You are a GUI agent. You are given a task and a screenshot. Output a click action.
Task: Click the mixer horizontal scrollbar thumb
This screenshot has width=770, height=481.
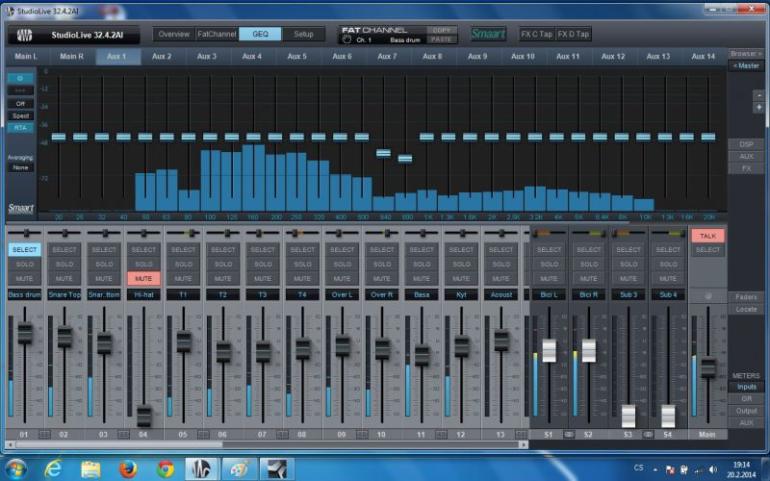click(x=119, y=445)
